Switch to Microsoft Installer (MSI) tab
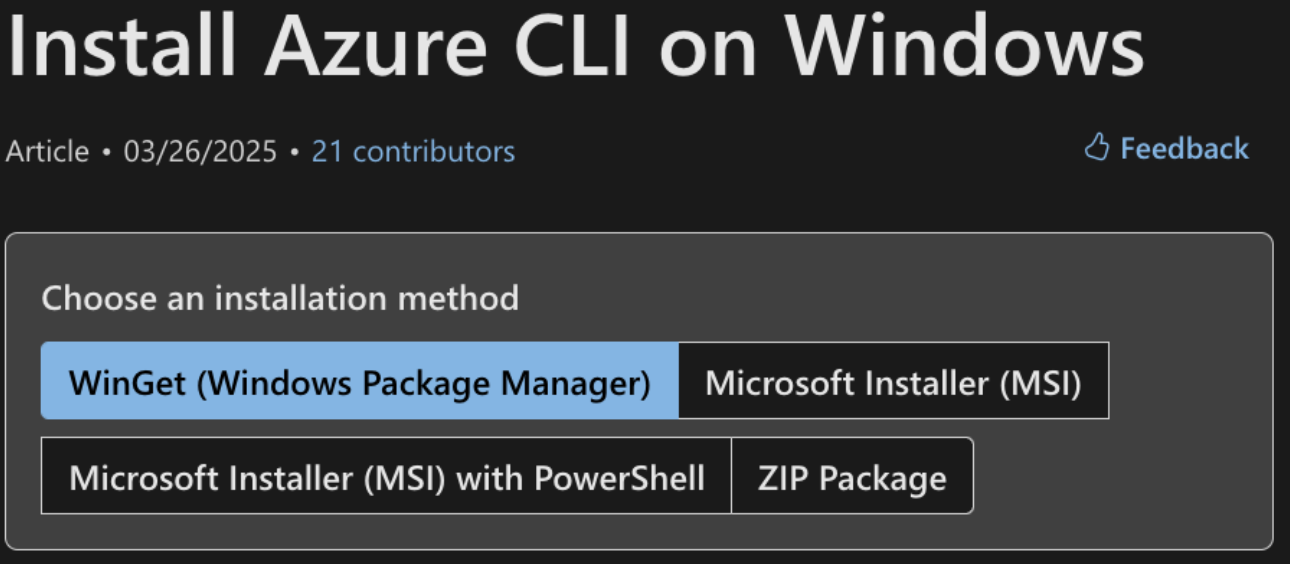This screenshot has width=1290, height=564. (x=893, y=381)
